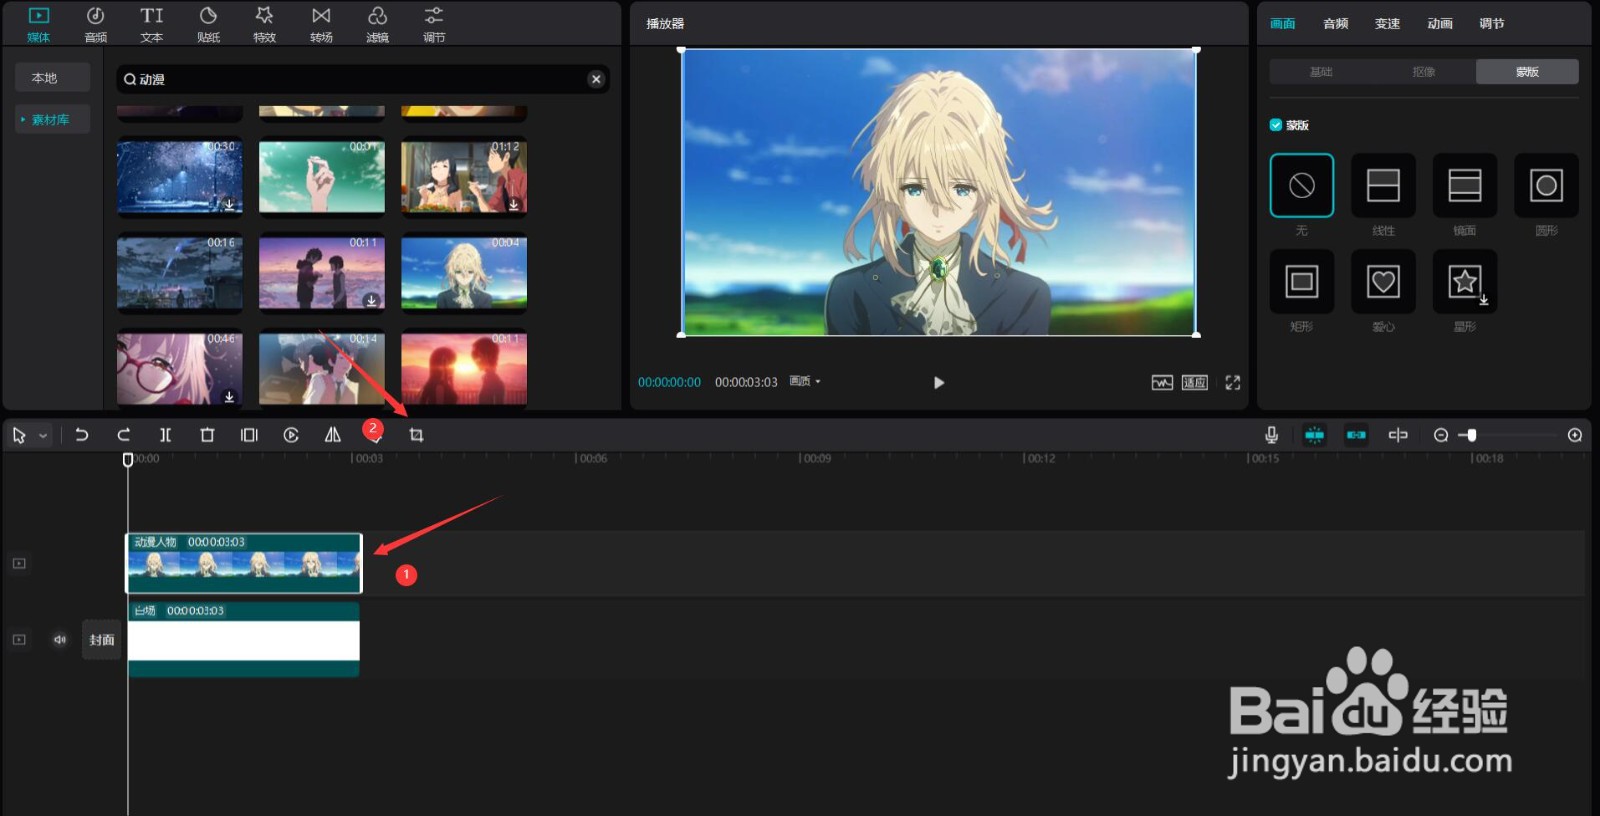Select the 抠像 cutout sub-tab
This screenshot has width=1600, height=816.
click(x=1424, y=71)
